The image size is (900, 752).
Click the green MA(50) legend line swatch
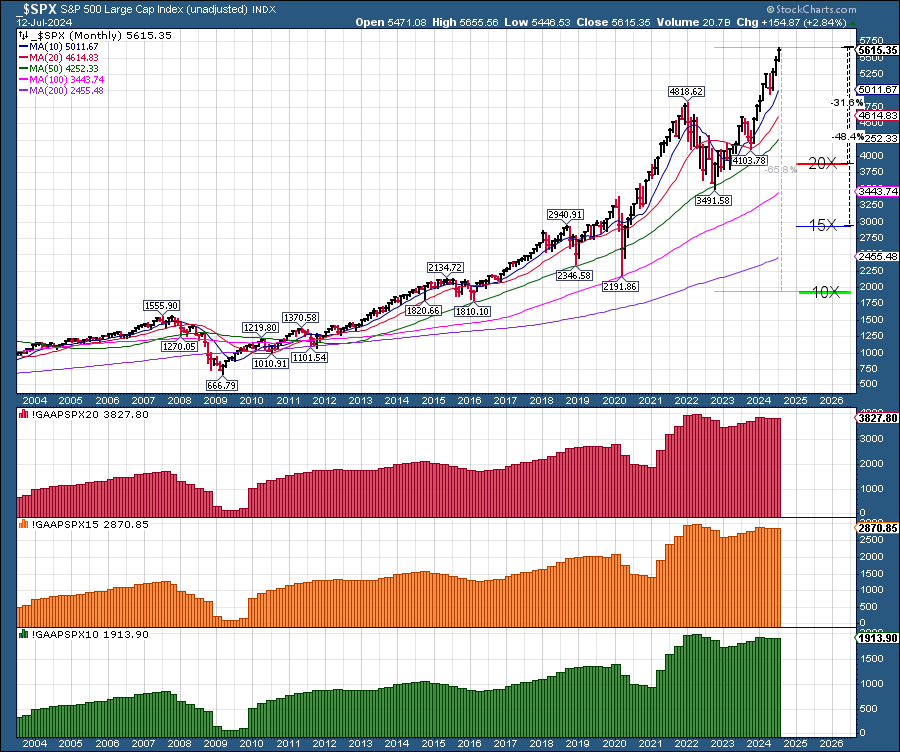click(24, 68)
